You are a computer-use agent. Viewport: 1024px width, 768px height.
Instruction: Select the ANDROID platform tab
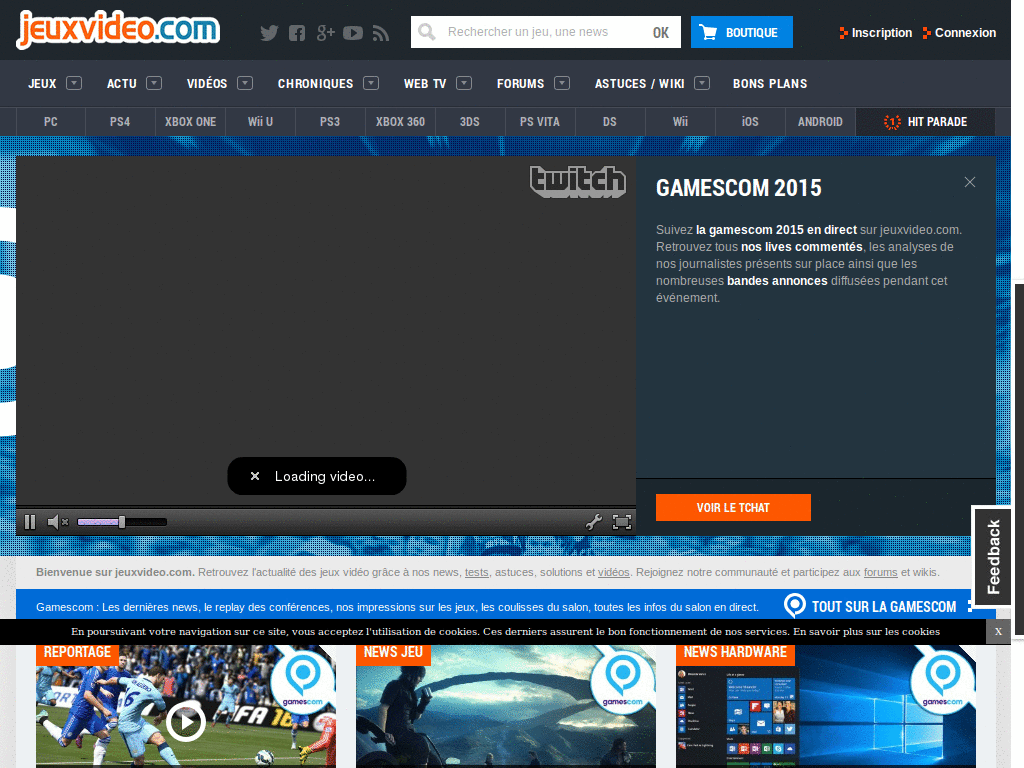(820, 121)
